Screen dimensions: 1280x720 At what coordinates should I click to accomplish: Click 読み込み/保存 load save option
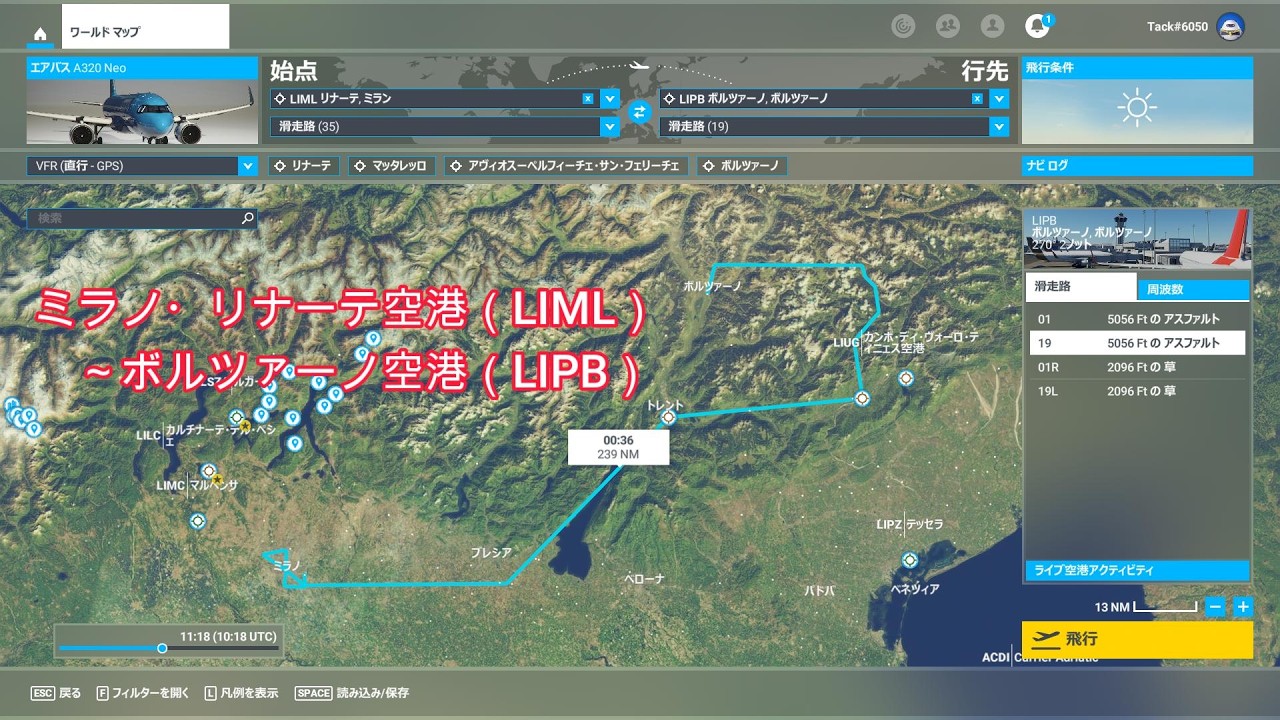pos(352,693)
